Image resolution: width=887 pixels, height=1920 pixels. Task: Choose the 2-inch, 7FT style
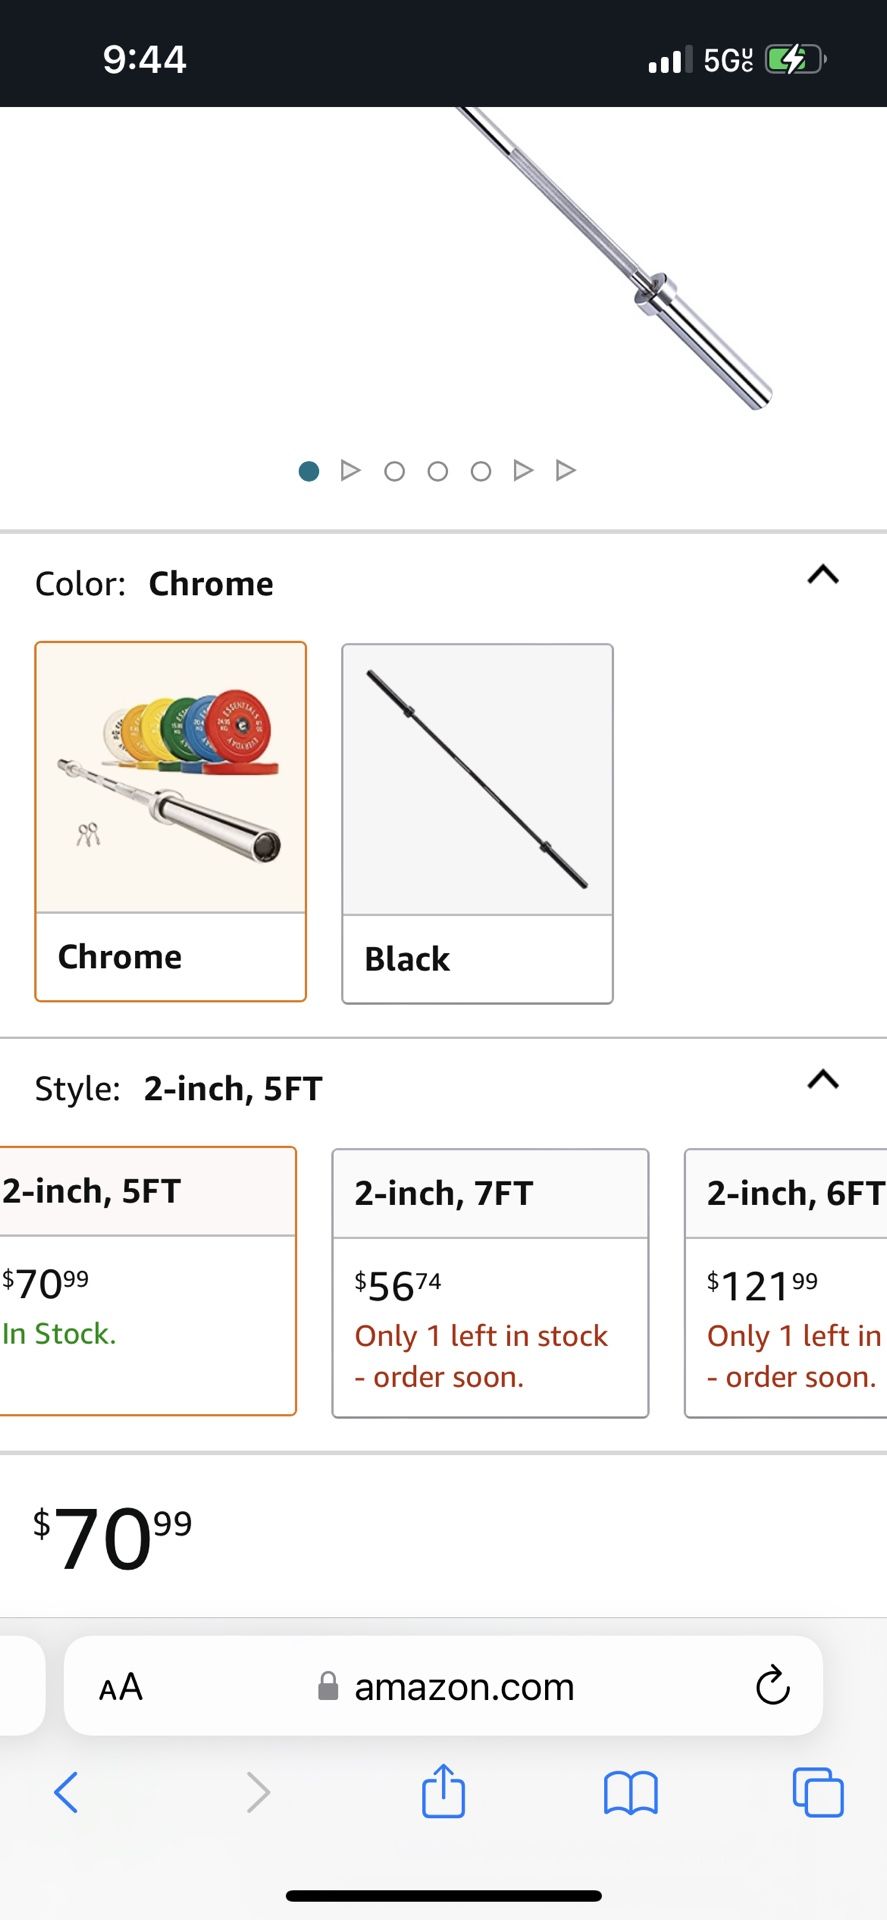click(490, 1283)
